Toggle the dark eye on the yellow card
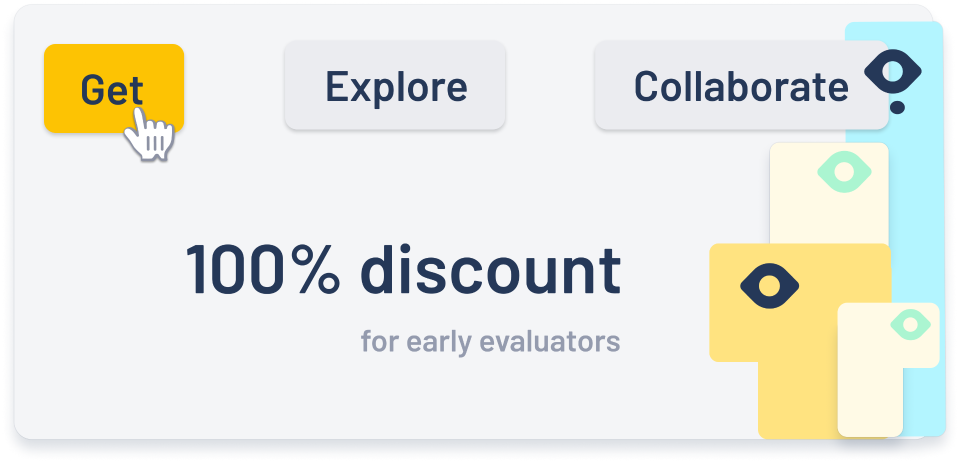Image resolution: width=960 pixels, height=463 pixels. click(769, 287)
